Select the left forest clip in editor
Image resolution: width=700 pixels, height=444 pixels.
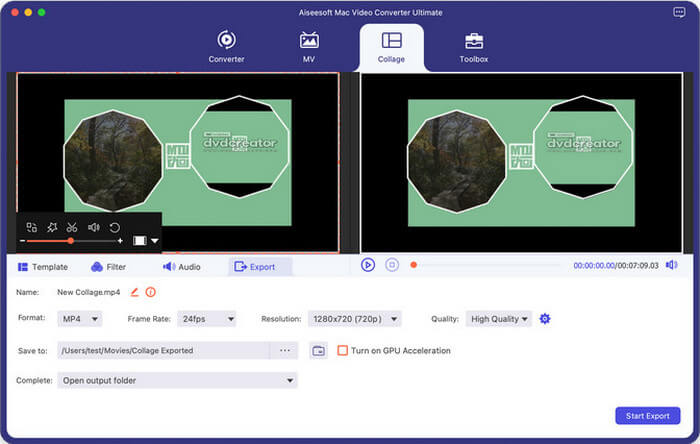pyautogui.click(x=113, y=161)
